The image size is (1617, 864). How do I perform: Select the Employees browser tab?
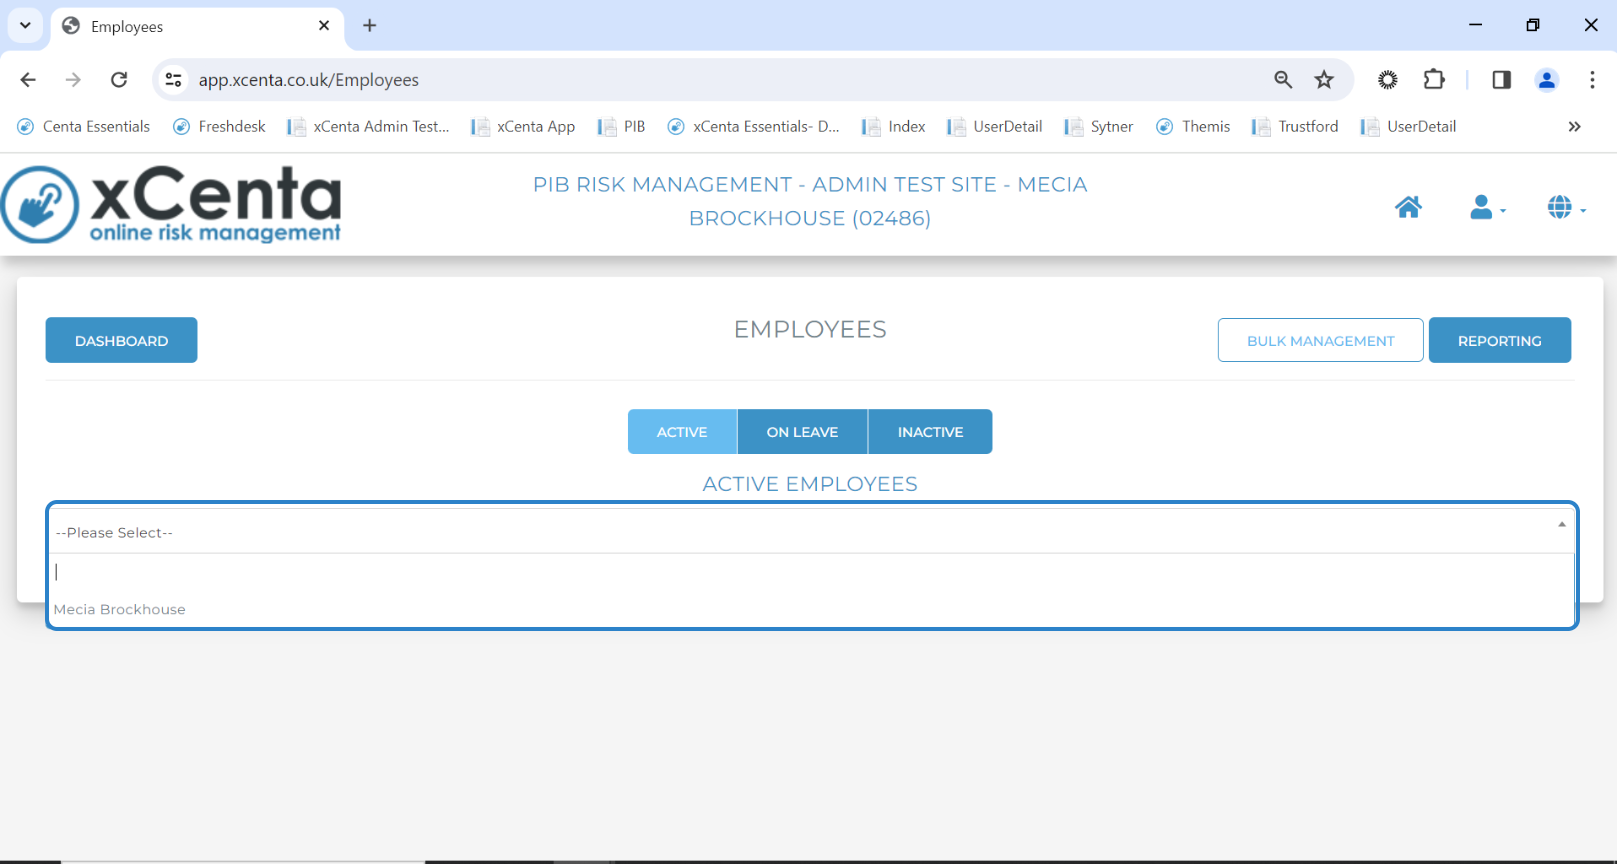(x=196, y=27)
